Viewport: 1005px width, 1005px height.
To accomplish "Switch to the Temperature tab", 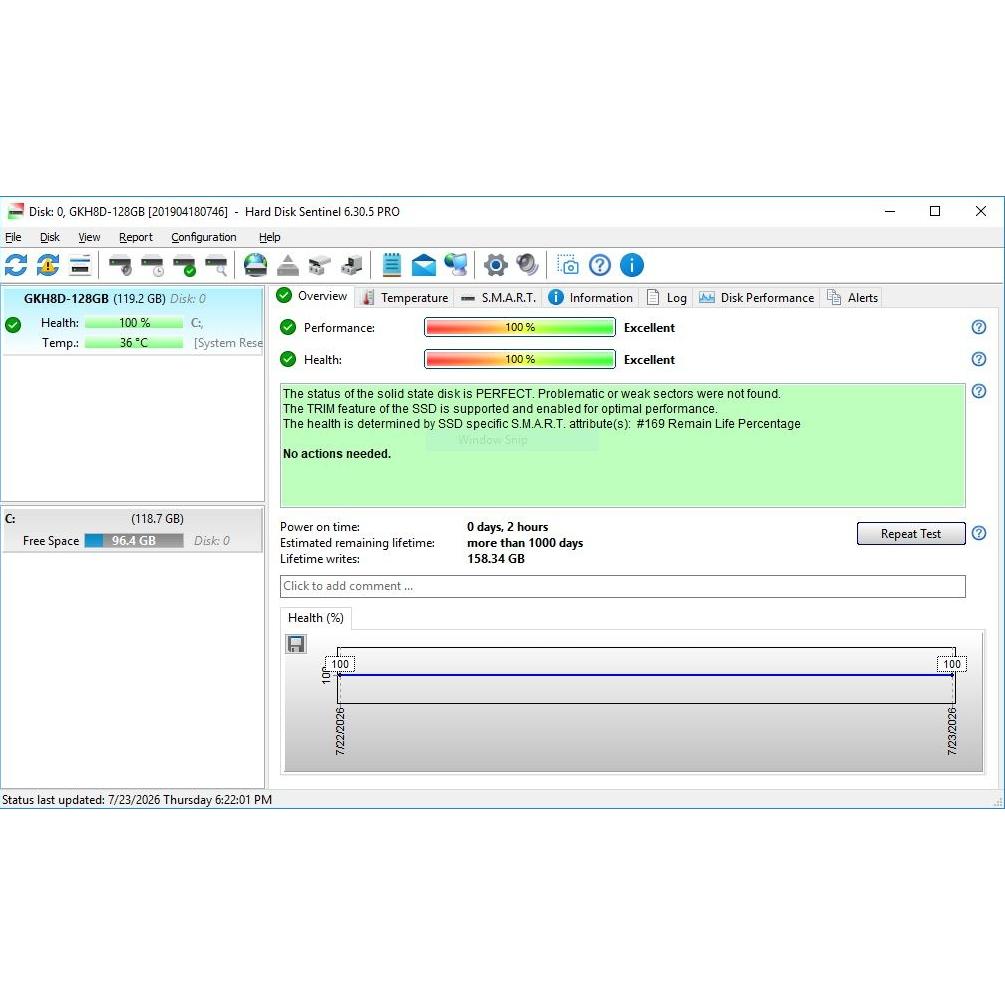I will pyautogui.click(x=405, y=297).
